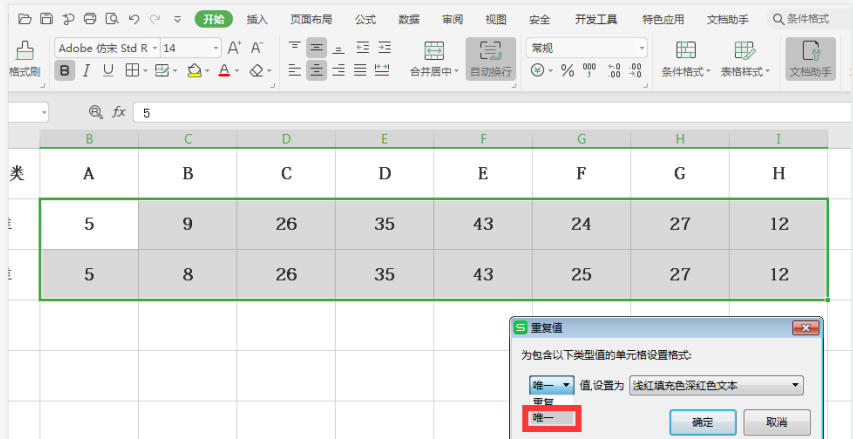Toggle Bold formatting button
Screen dimensions: 853x439
tap(65, 70)
